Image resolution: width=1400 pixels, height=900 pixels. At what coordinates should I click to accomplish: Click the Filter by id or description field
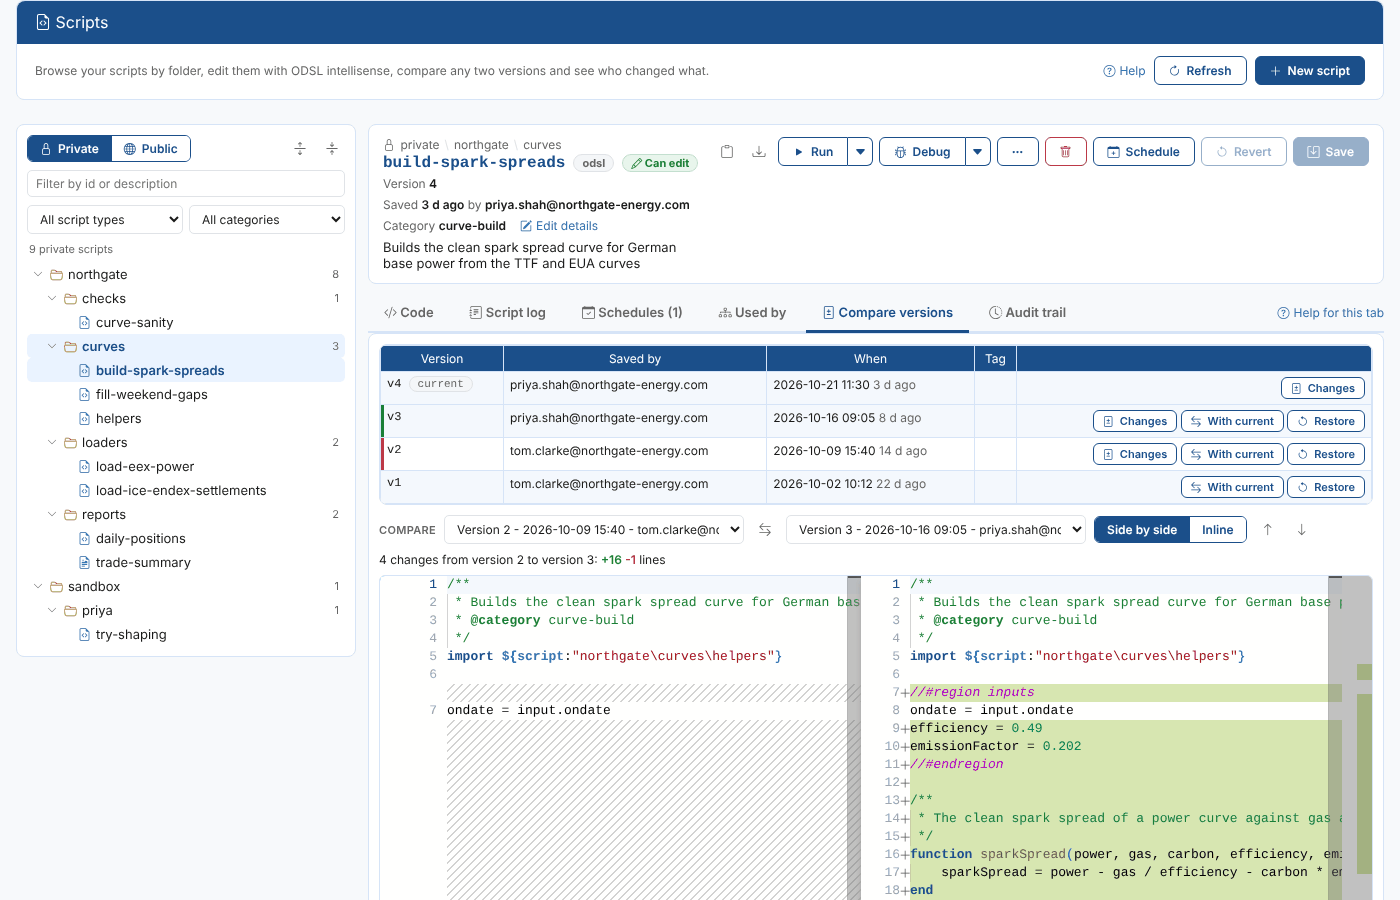(x=186, y=184)
